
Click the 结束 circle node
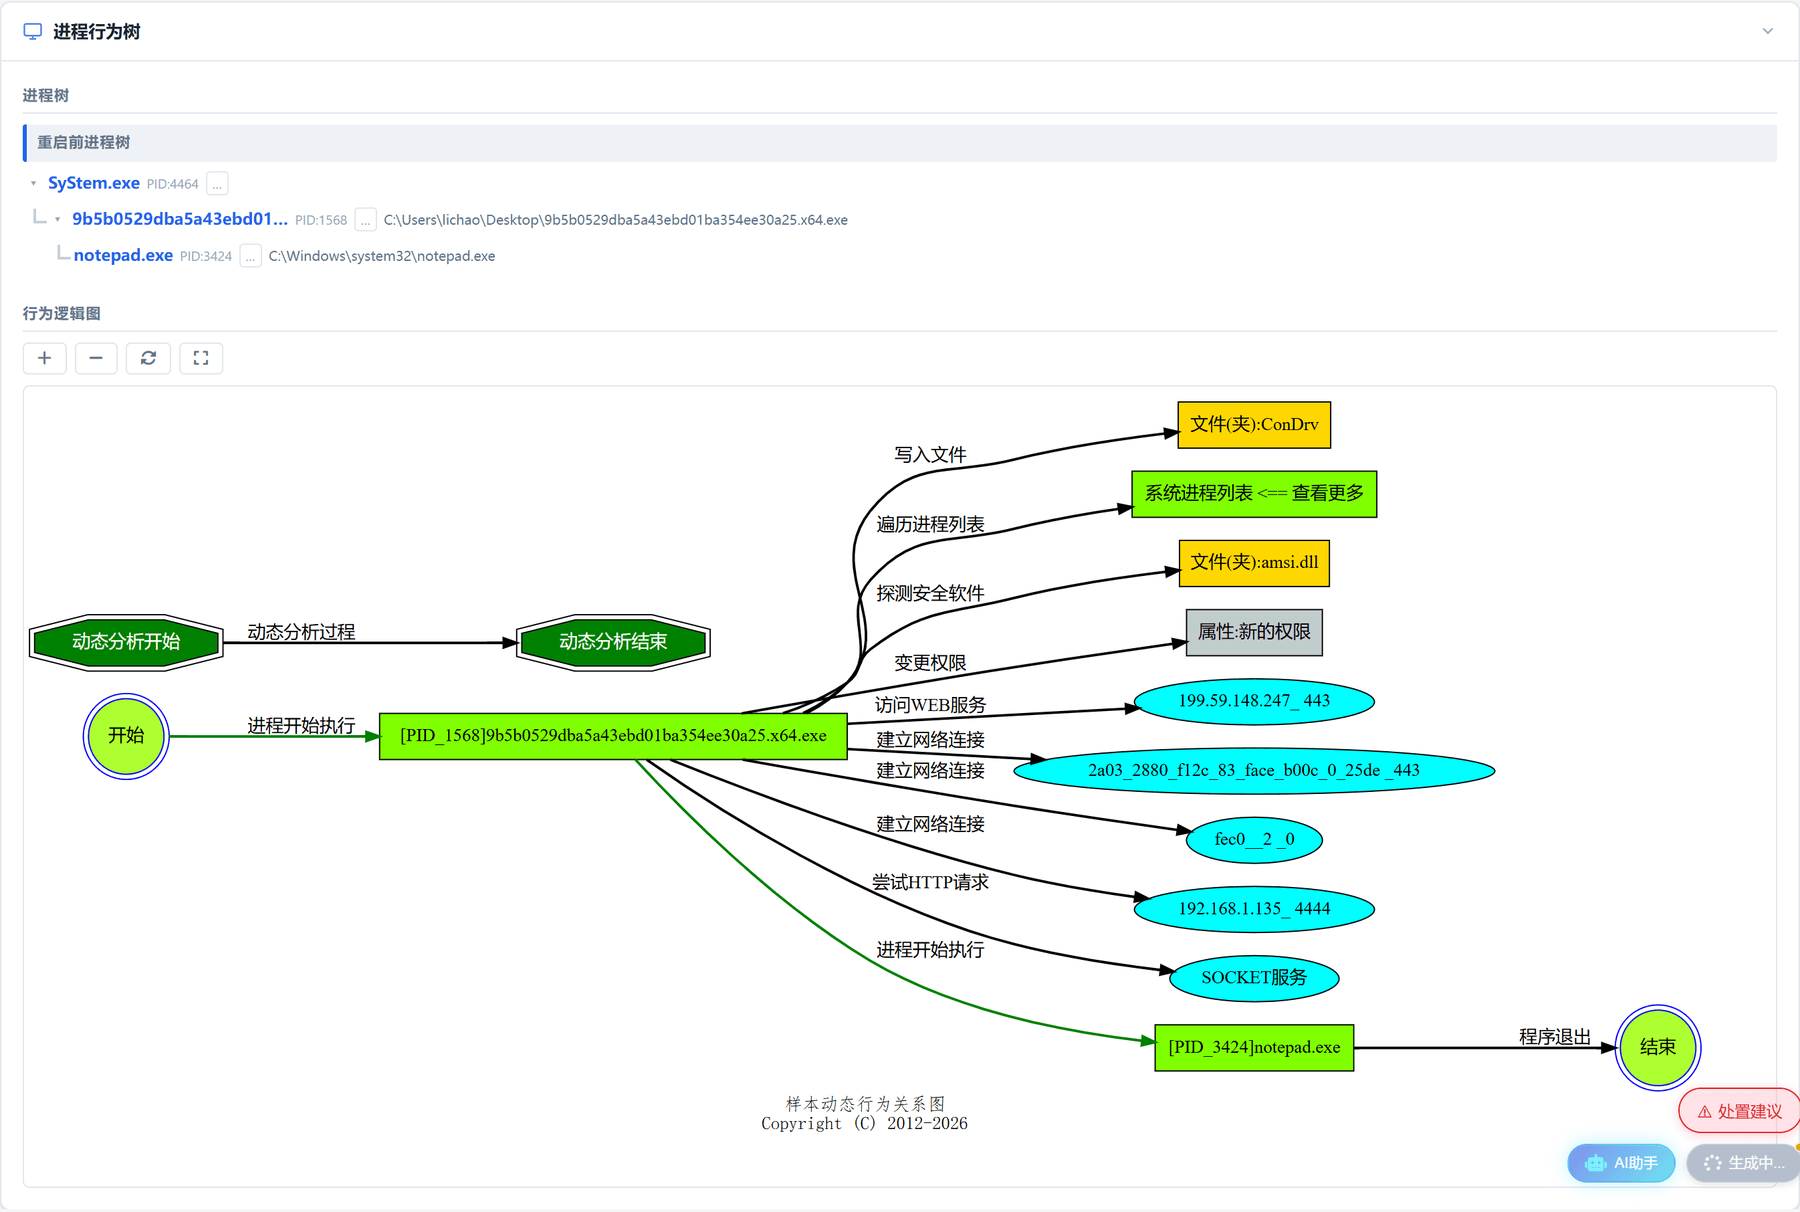point(1658,1047)
